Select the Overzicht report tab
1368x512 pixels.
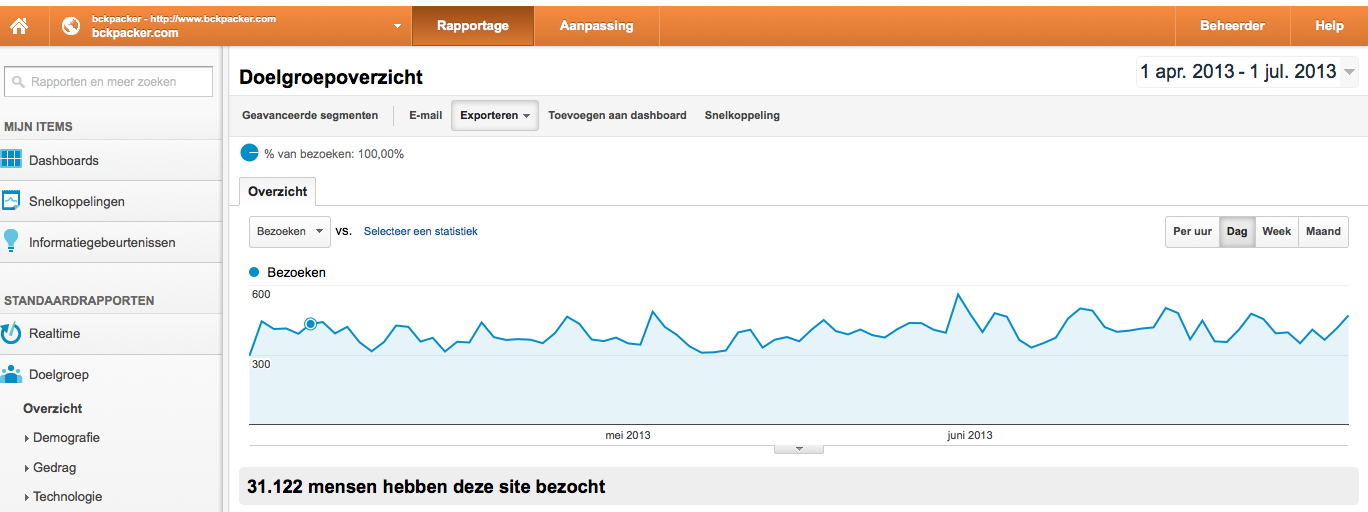(278, 191)
